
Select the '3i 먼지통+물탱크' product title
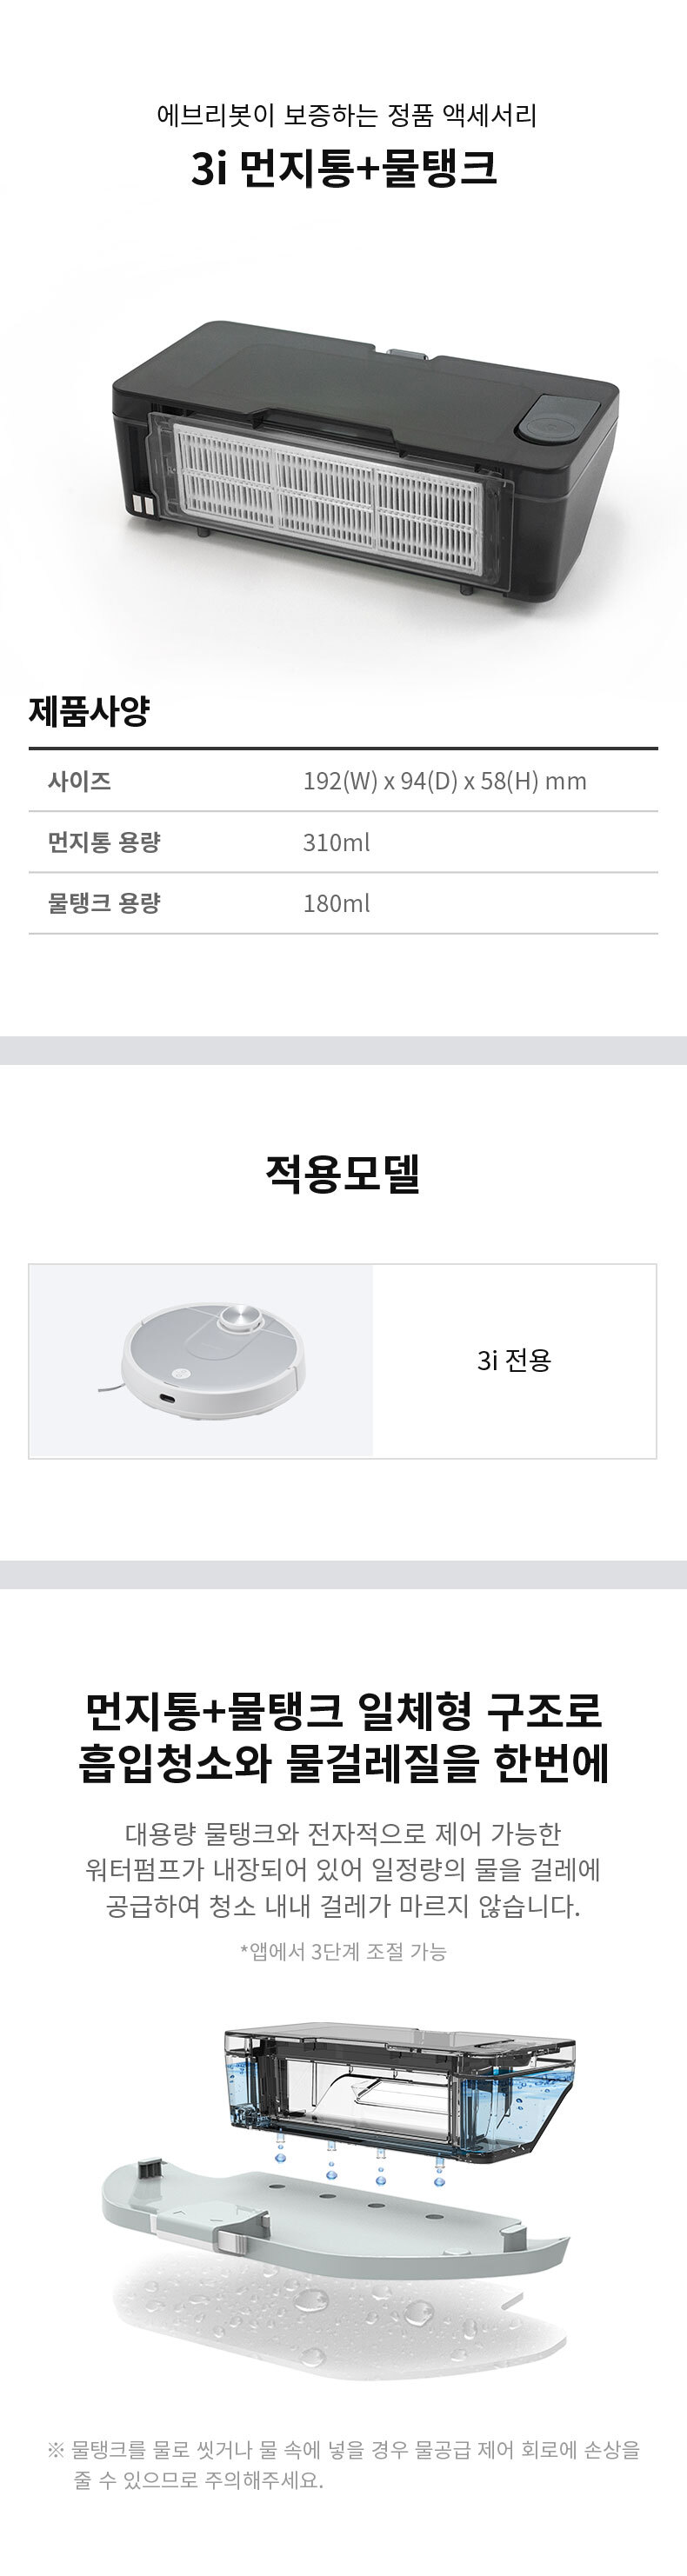tap(343, 169)
